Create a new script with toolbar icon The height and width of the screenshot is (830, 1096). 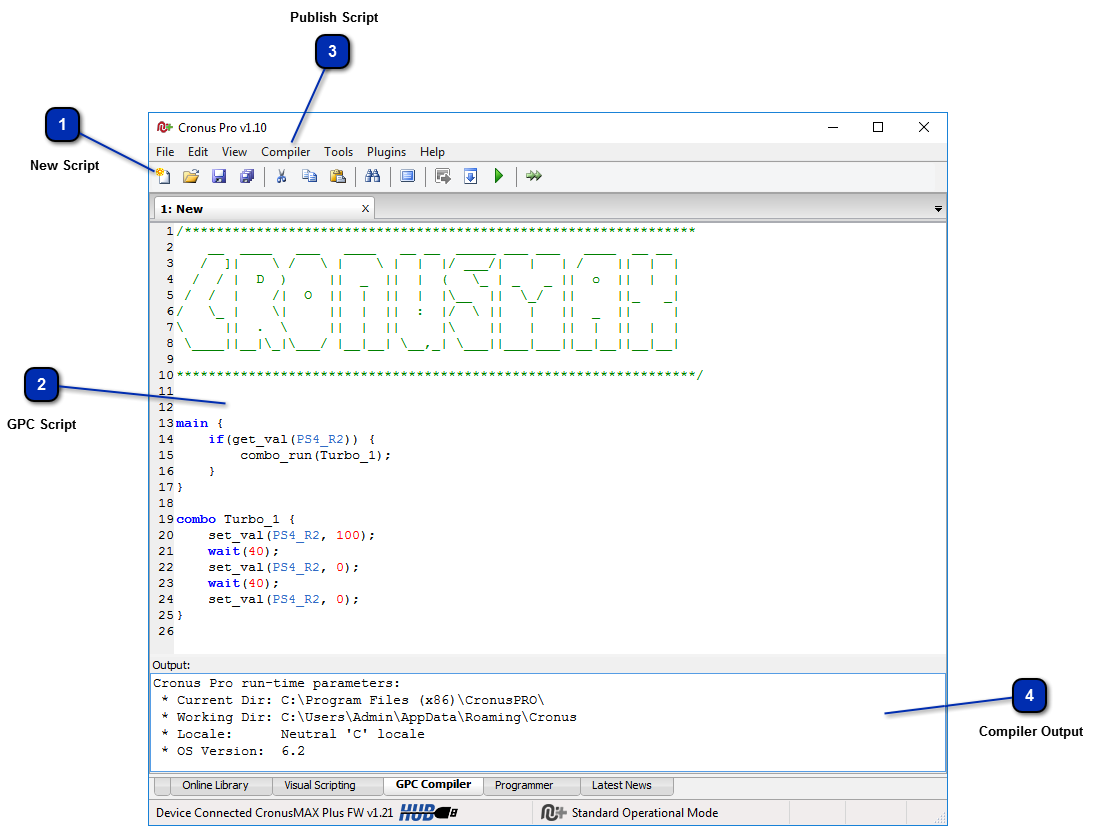[163, 176]
